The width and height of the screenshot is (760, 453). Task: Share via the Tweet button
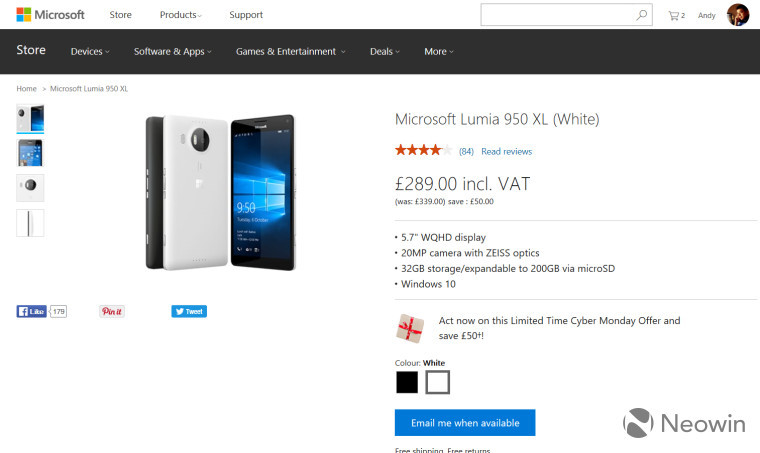[x=189, y=312]
